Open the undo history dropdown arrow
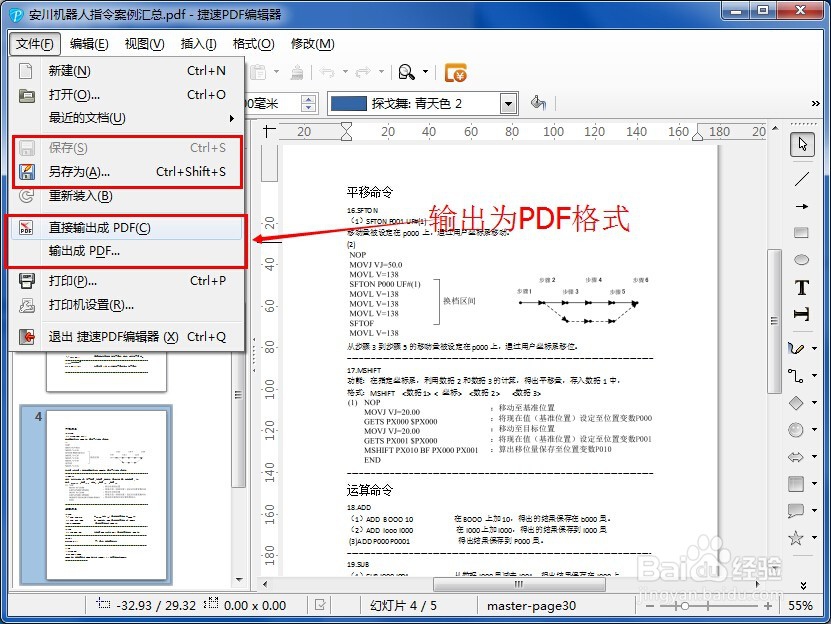 click(345, 72)
